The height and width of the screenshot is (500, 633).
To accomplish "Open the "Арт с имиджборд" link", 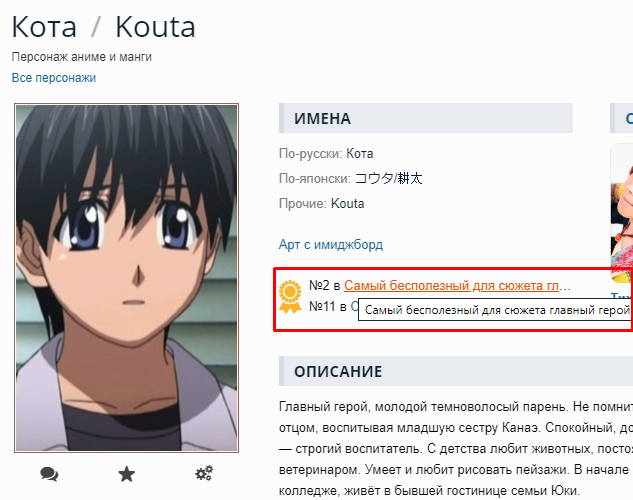I will 331,245.
